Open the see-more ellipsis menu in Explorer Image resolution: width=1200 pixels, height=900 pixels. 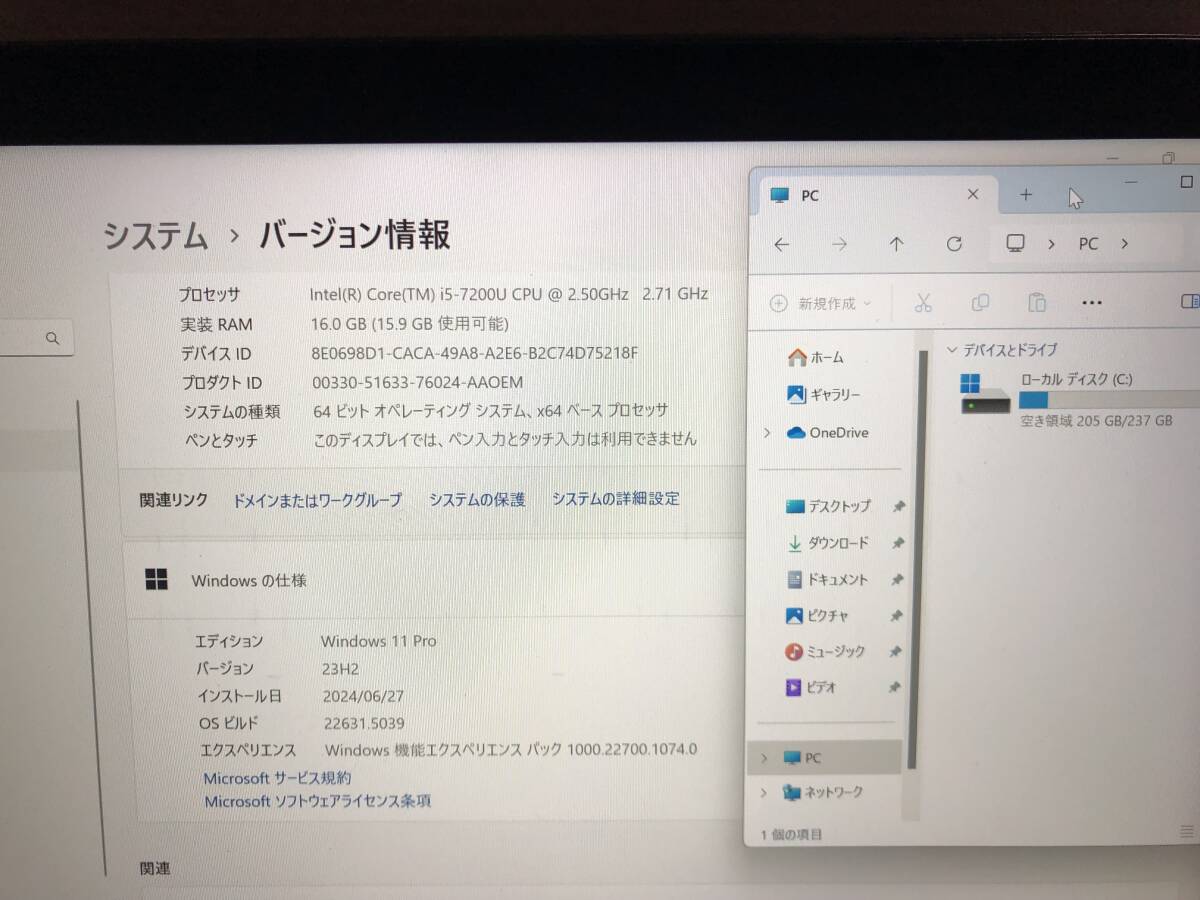pyautogui.click(x=1092, y=303)
